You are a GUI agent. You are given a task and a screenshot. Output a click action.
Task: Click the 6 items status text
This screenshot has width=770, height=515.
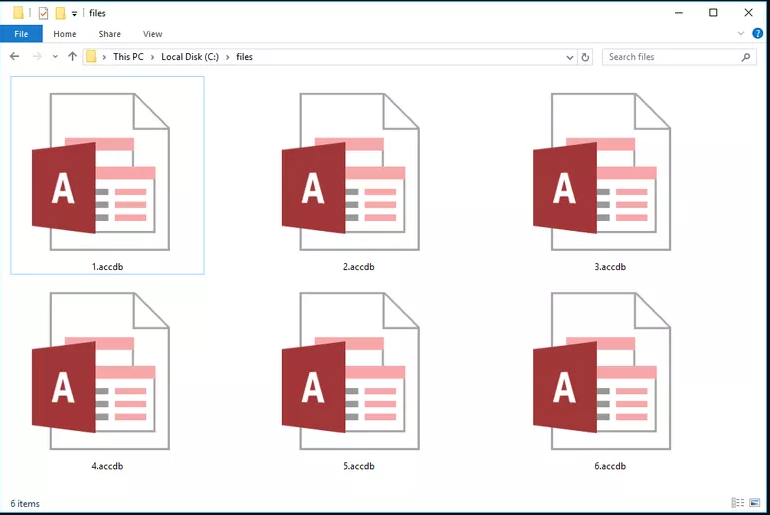[25, 504]
